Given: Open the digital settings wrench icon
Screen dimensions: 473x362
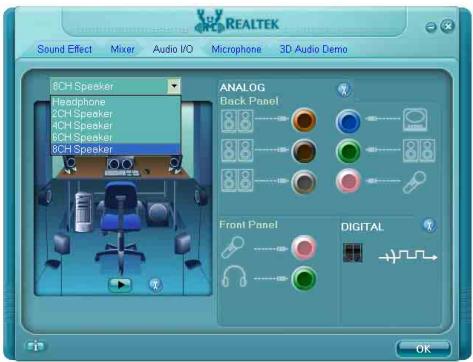Looking at the screenshot, I should (430, 226).
